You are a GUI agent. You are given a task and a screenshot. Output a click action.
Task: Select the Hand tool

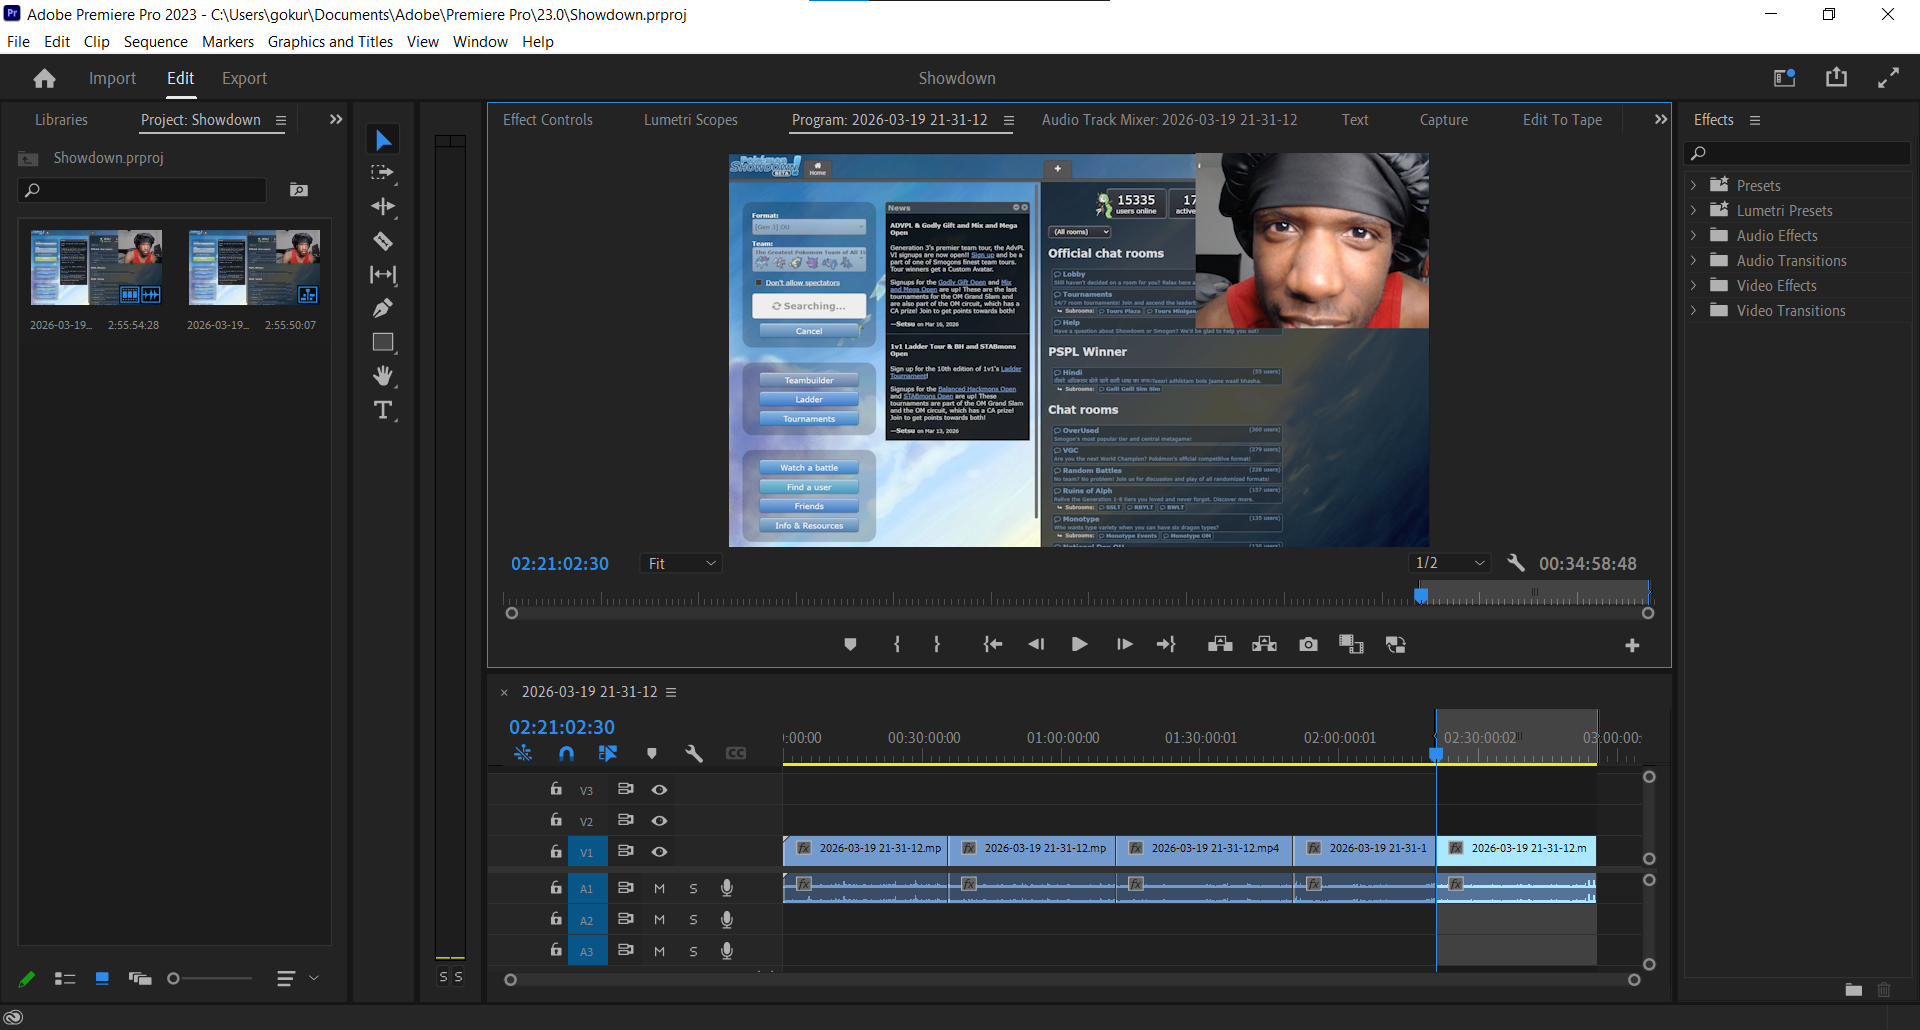(x=383, y=375)
